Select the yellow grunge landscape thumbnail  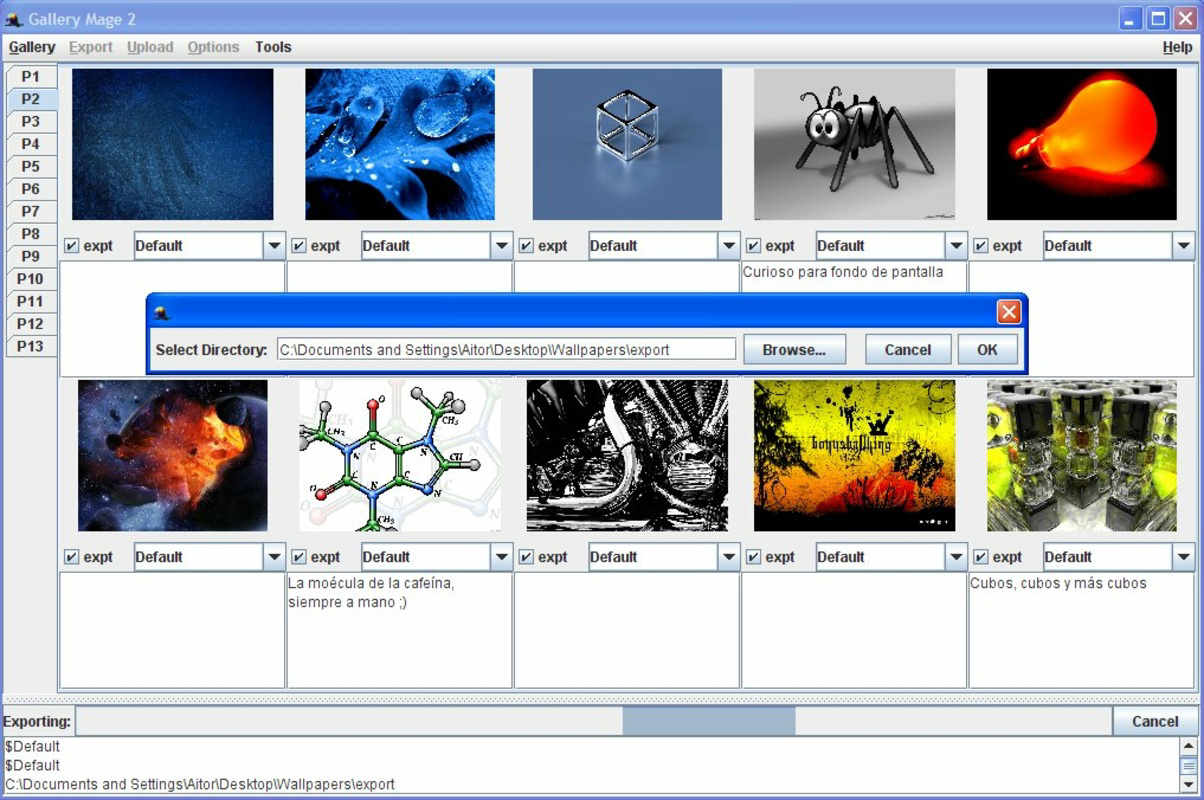(x=854, y=455)
